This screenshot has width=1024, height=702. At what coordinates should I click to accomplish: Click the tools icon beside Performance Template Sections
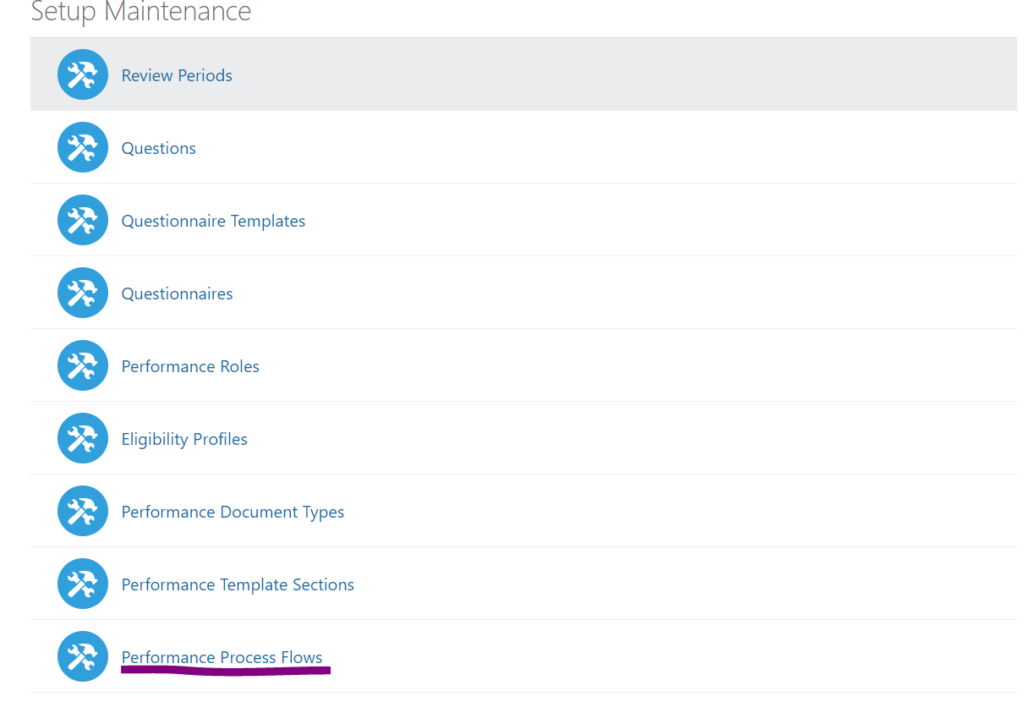click(x=82, y=583)
